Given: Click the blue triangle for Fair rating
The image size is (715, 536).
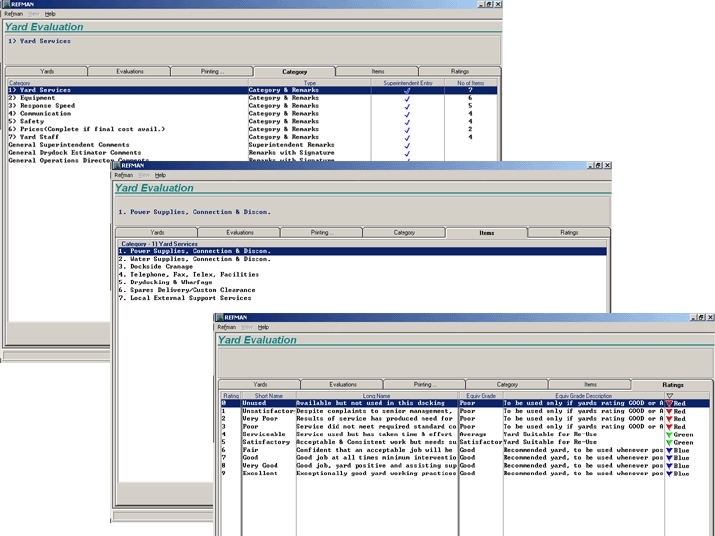Looking at the screenshot, I should (x=669, y=450).
